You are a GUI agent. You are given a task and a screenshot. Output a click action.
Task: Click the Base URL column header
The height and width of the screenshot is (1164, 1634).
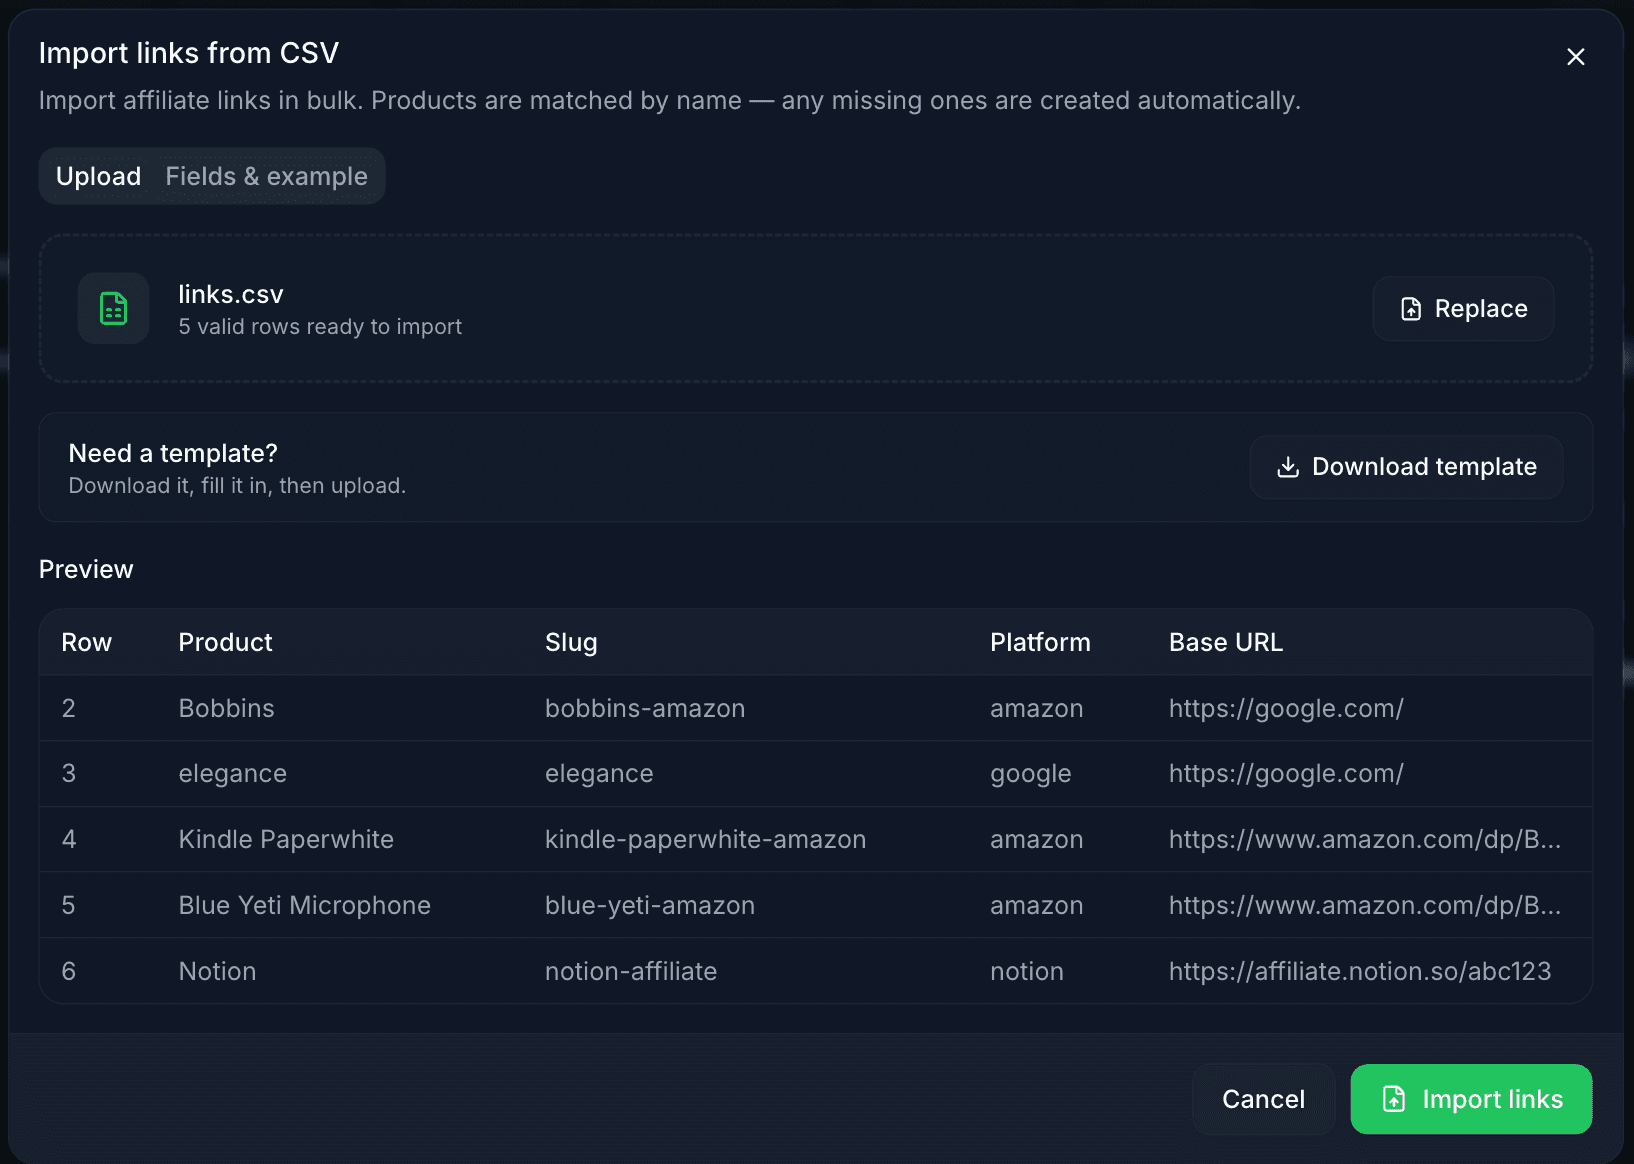(1225, 642)
